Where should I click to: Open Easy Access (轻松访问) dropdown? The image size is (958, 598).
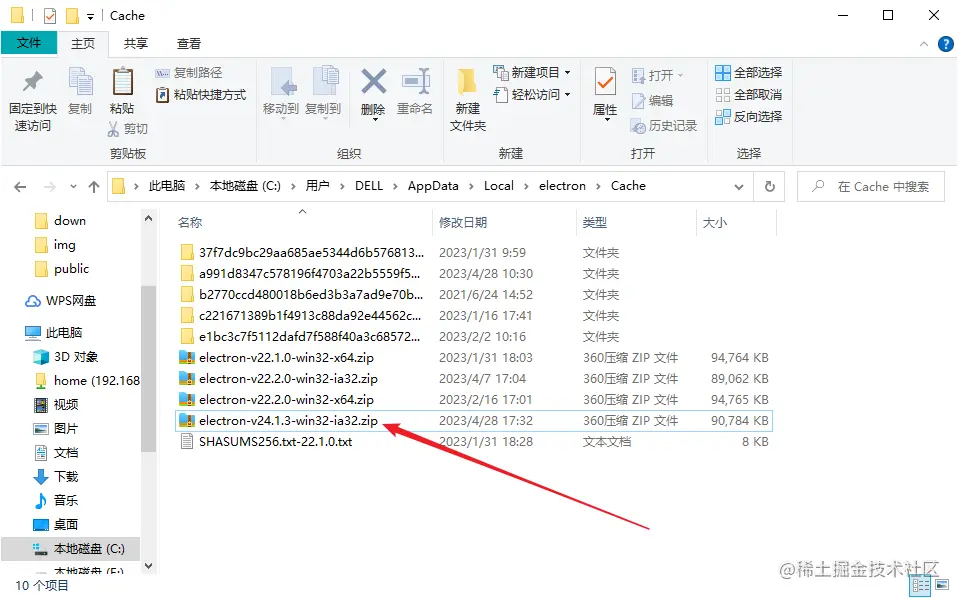point(532,95)
